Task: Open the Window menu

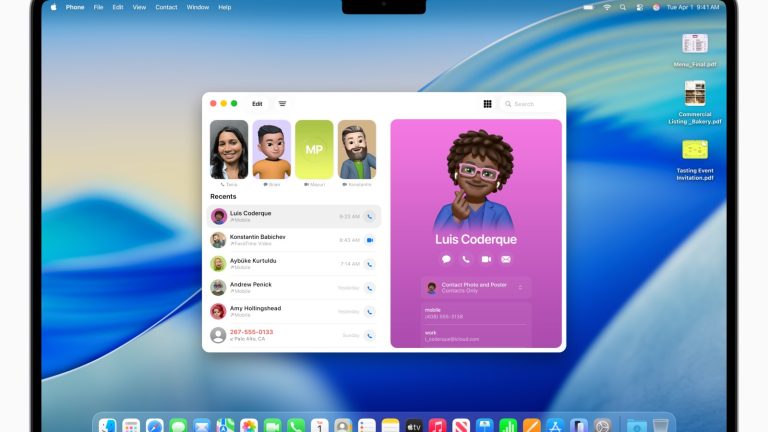Action: pos(198,7)
